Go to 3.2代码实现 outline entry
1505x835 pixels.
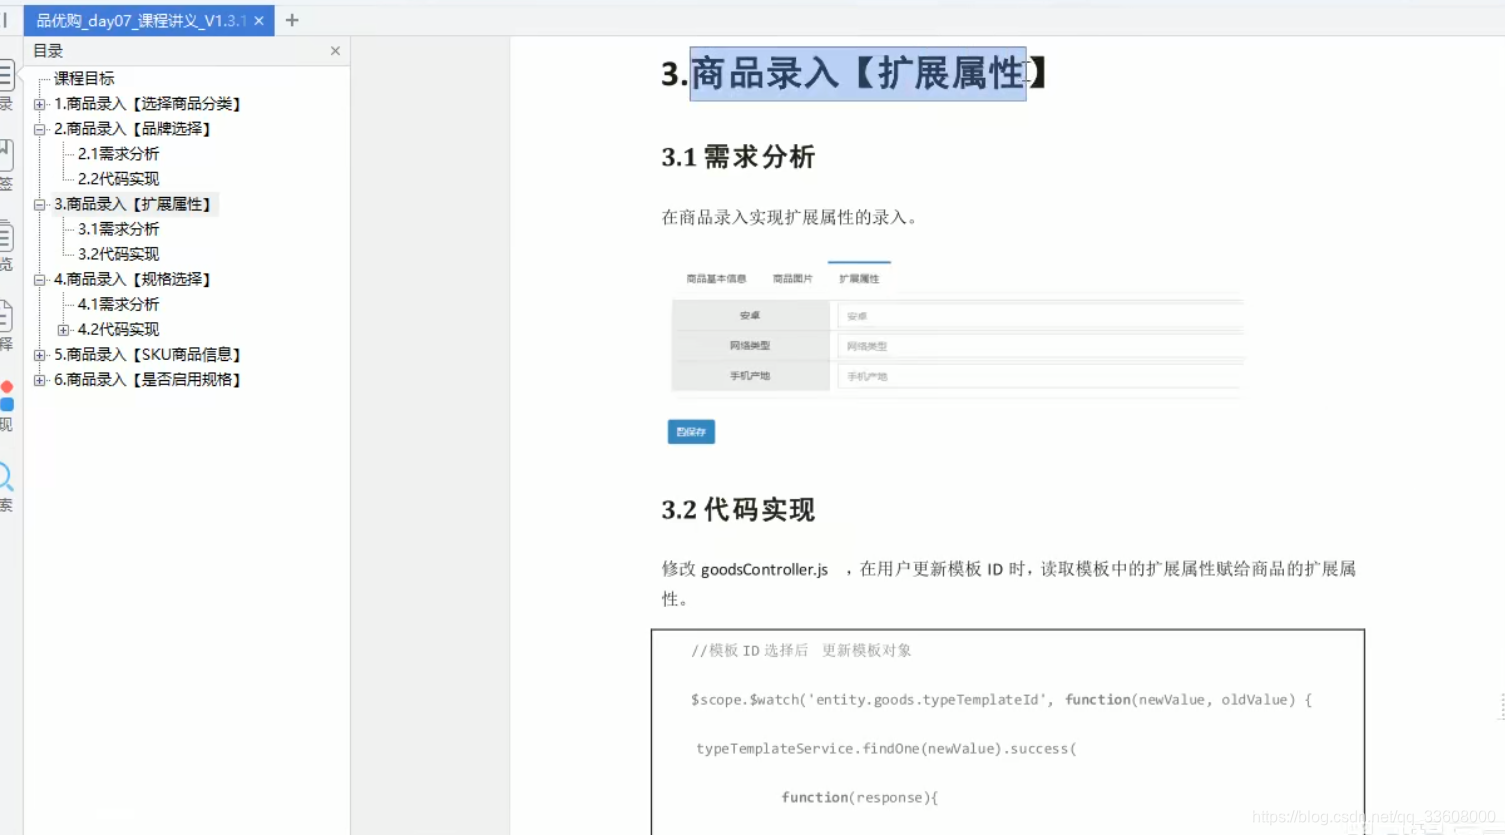click(x=118, y=254)
